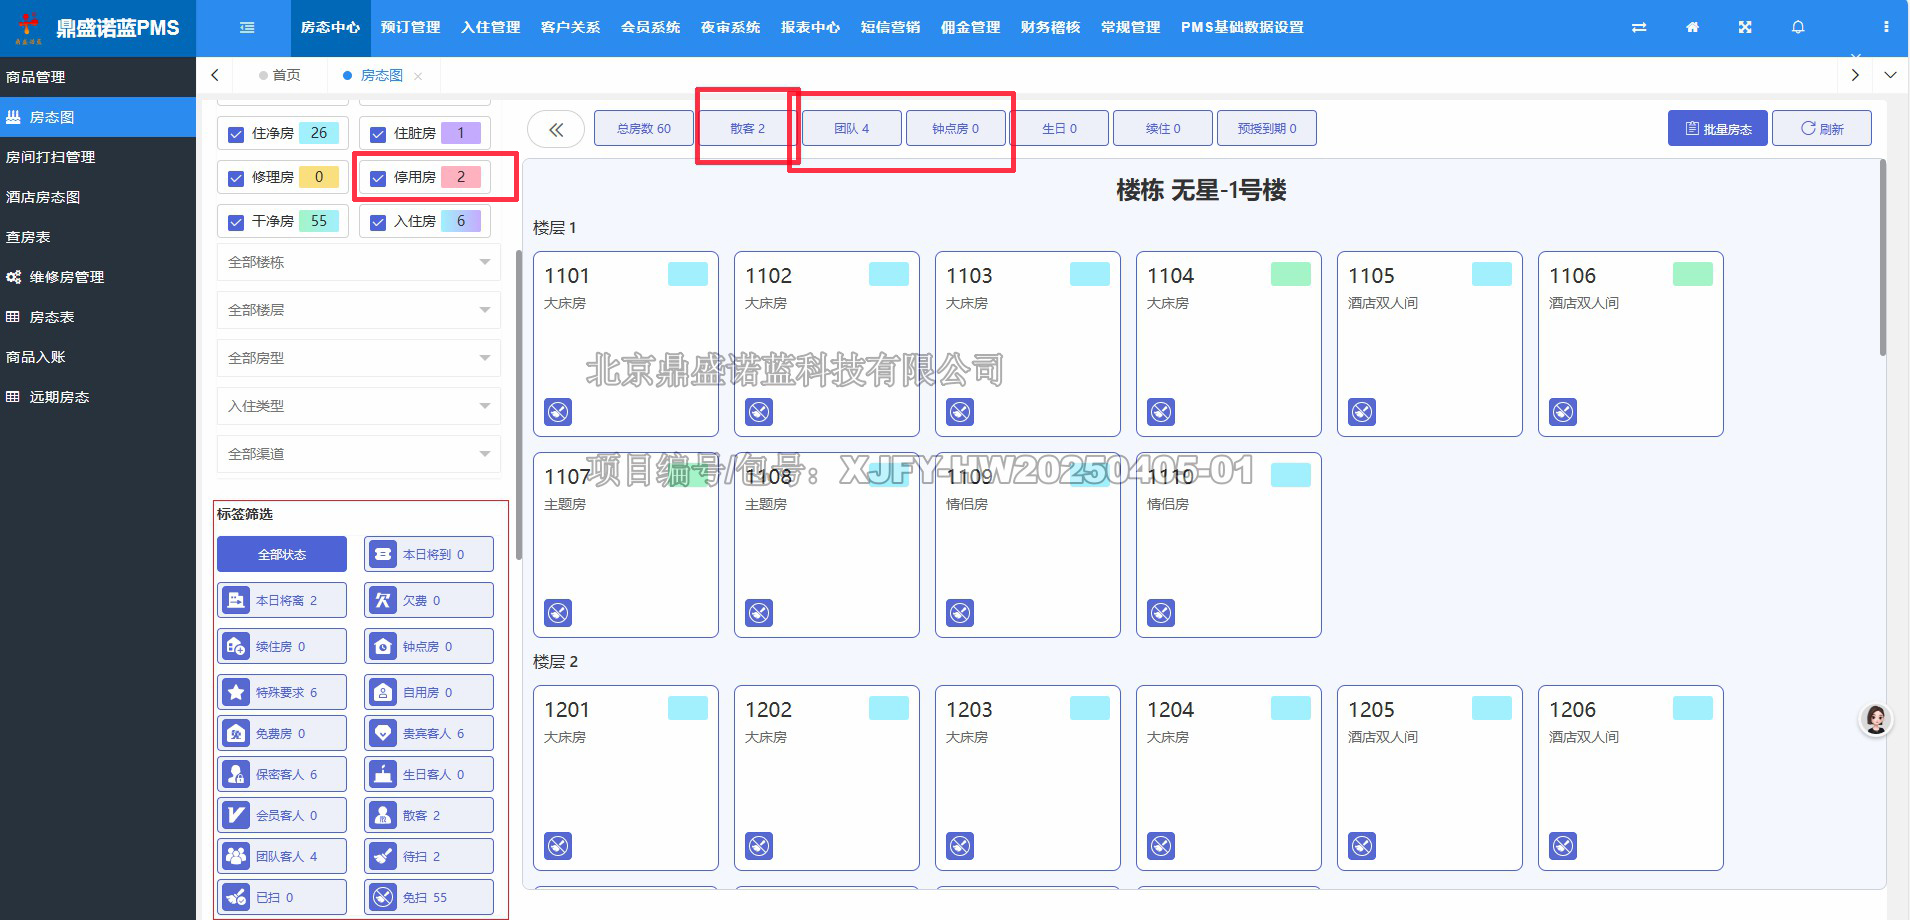Select room card 1105 酒店双人间
1910x920 pixels.
coord(1429,343)
